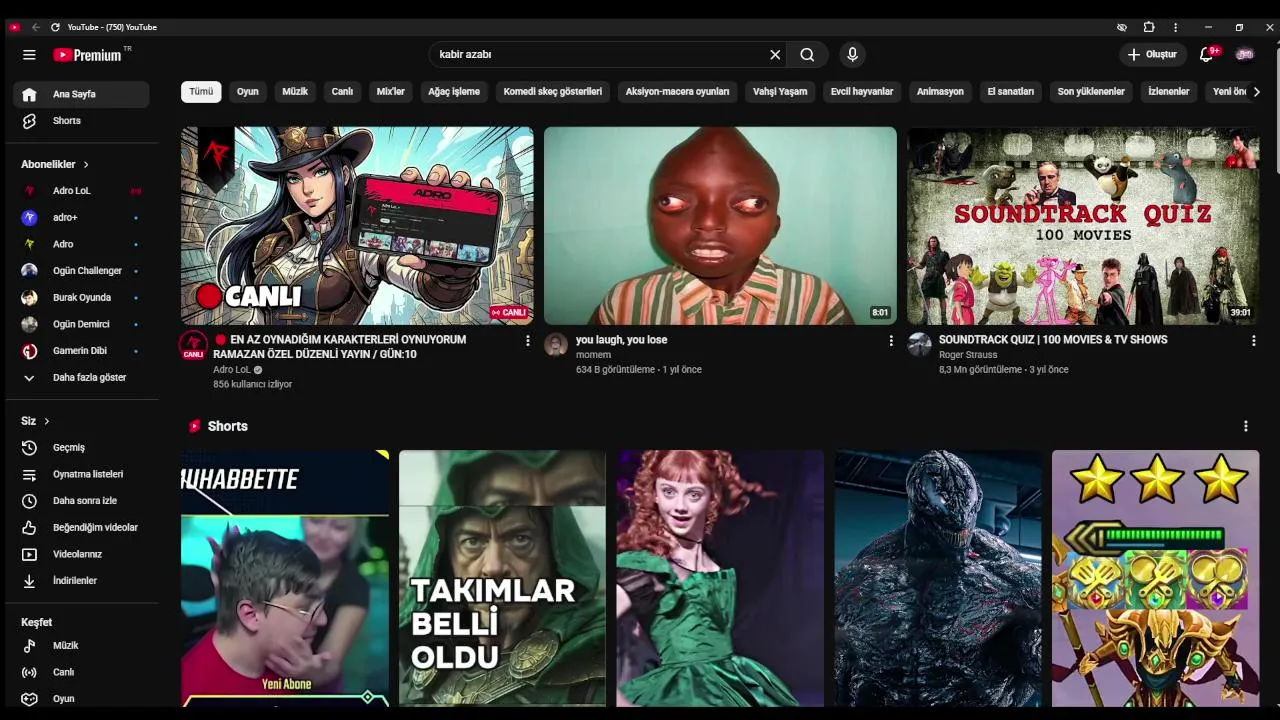Select the Ağaç işleme filter chip
The image size is (1280, 720).
[454, 91]
